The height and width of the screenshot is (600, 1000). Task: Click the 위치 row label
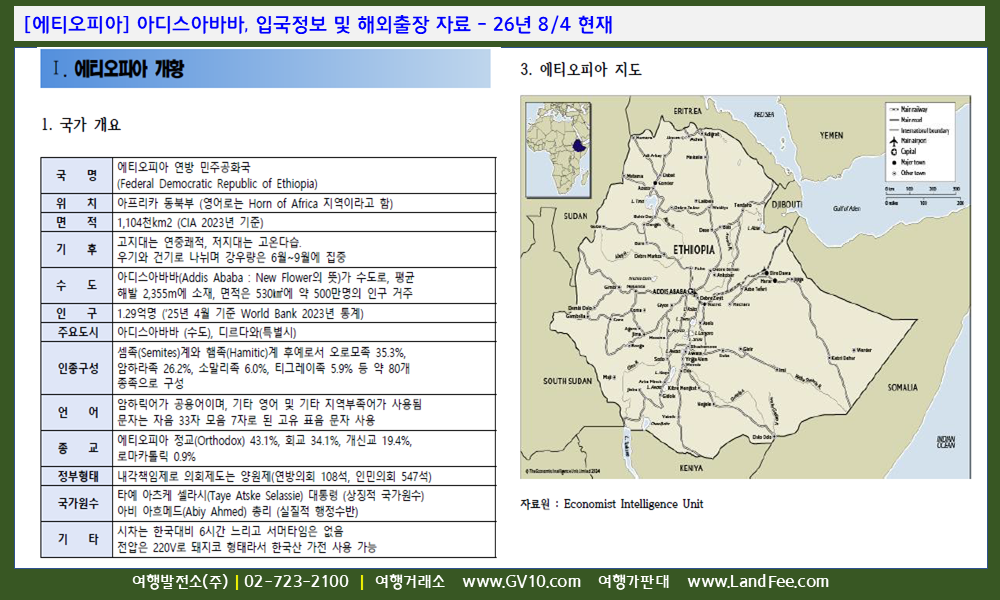pos(77,203)
